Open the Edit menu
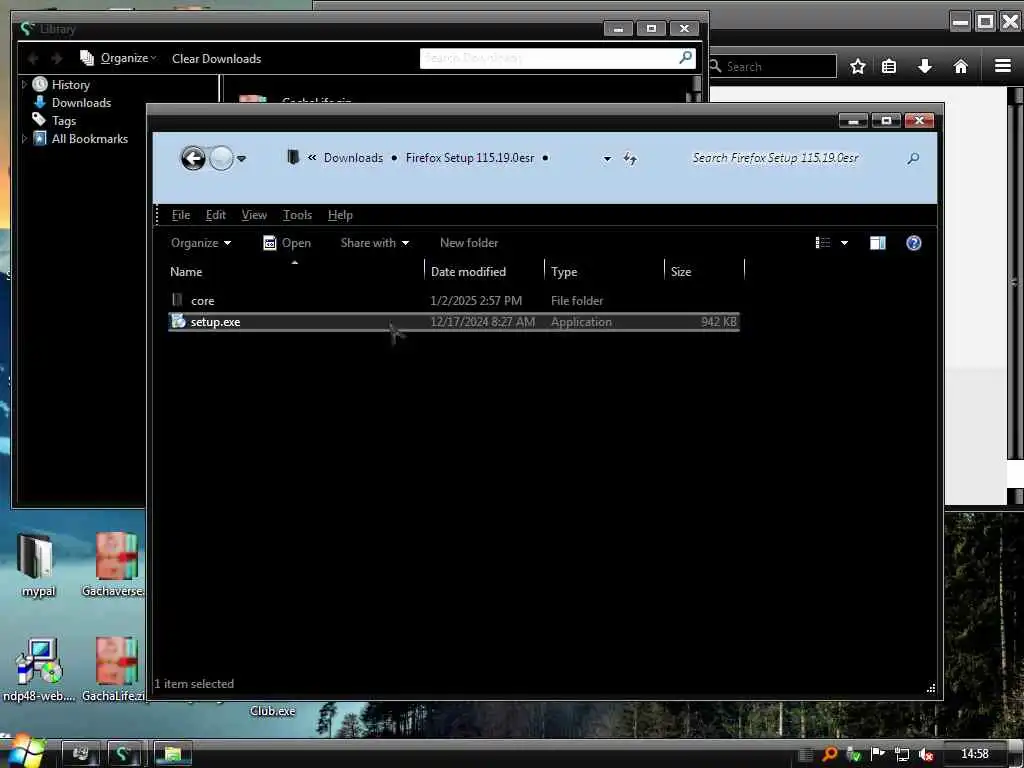Image resolution: width=1024 pixels, height=768 pixels. (x=216, y=215)
